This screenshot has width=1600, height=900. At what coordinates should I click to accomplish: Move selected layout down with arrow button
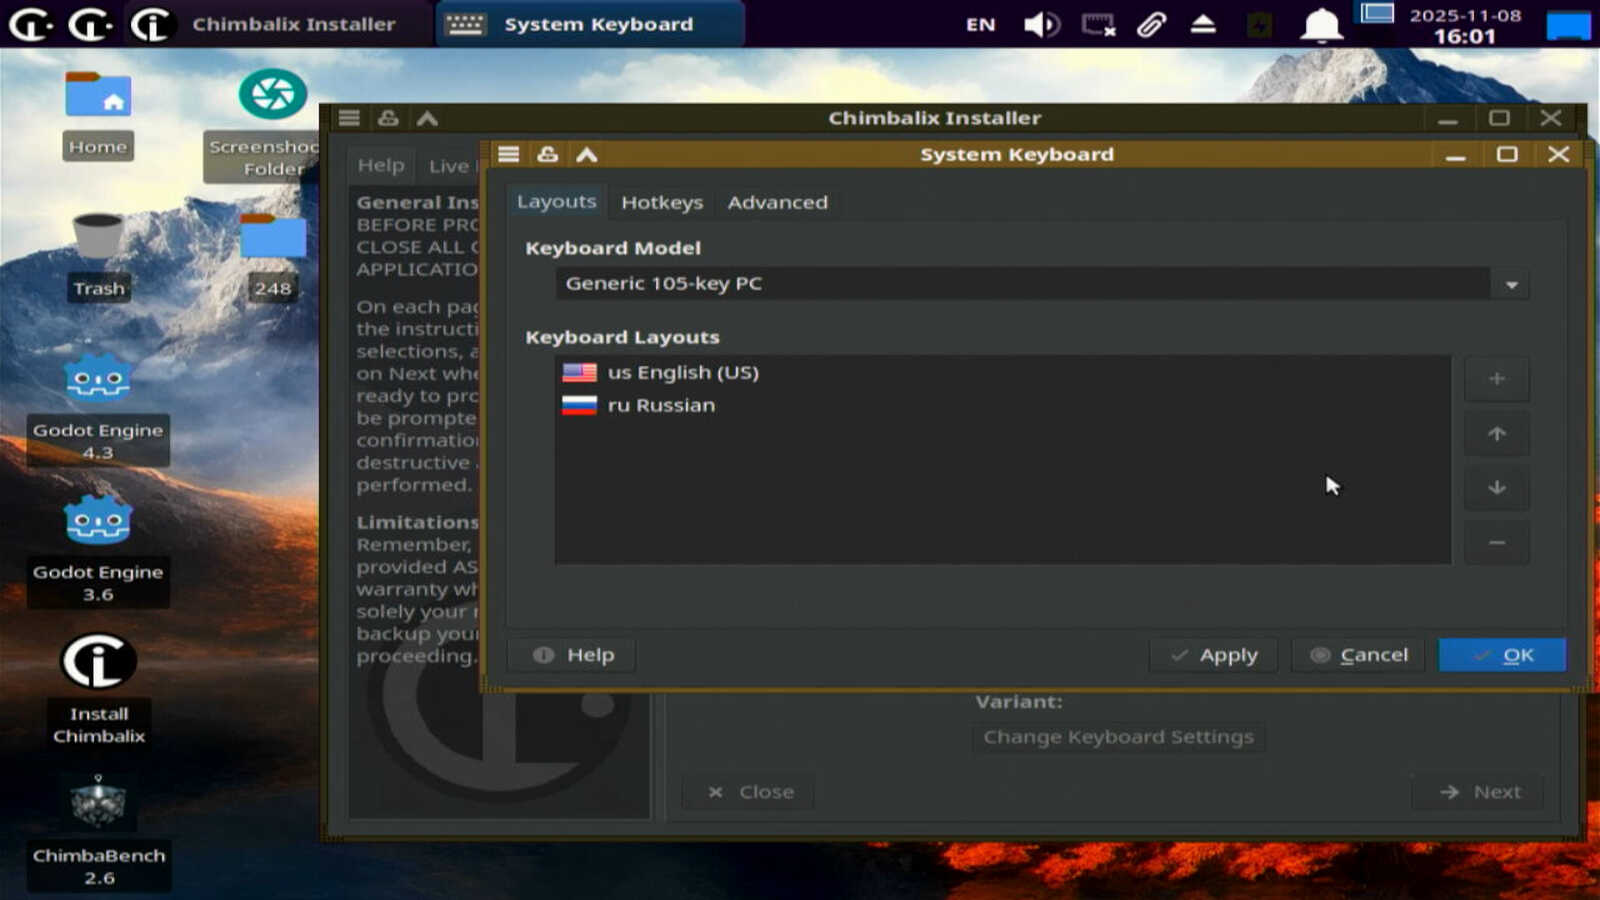[1497, 487]
